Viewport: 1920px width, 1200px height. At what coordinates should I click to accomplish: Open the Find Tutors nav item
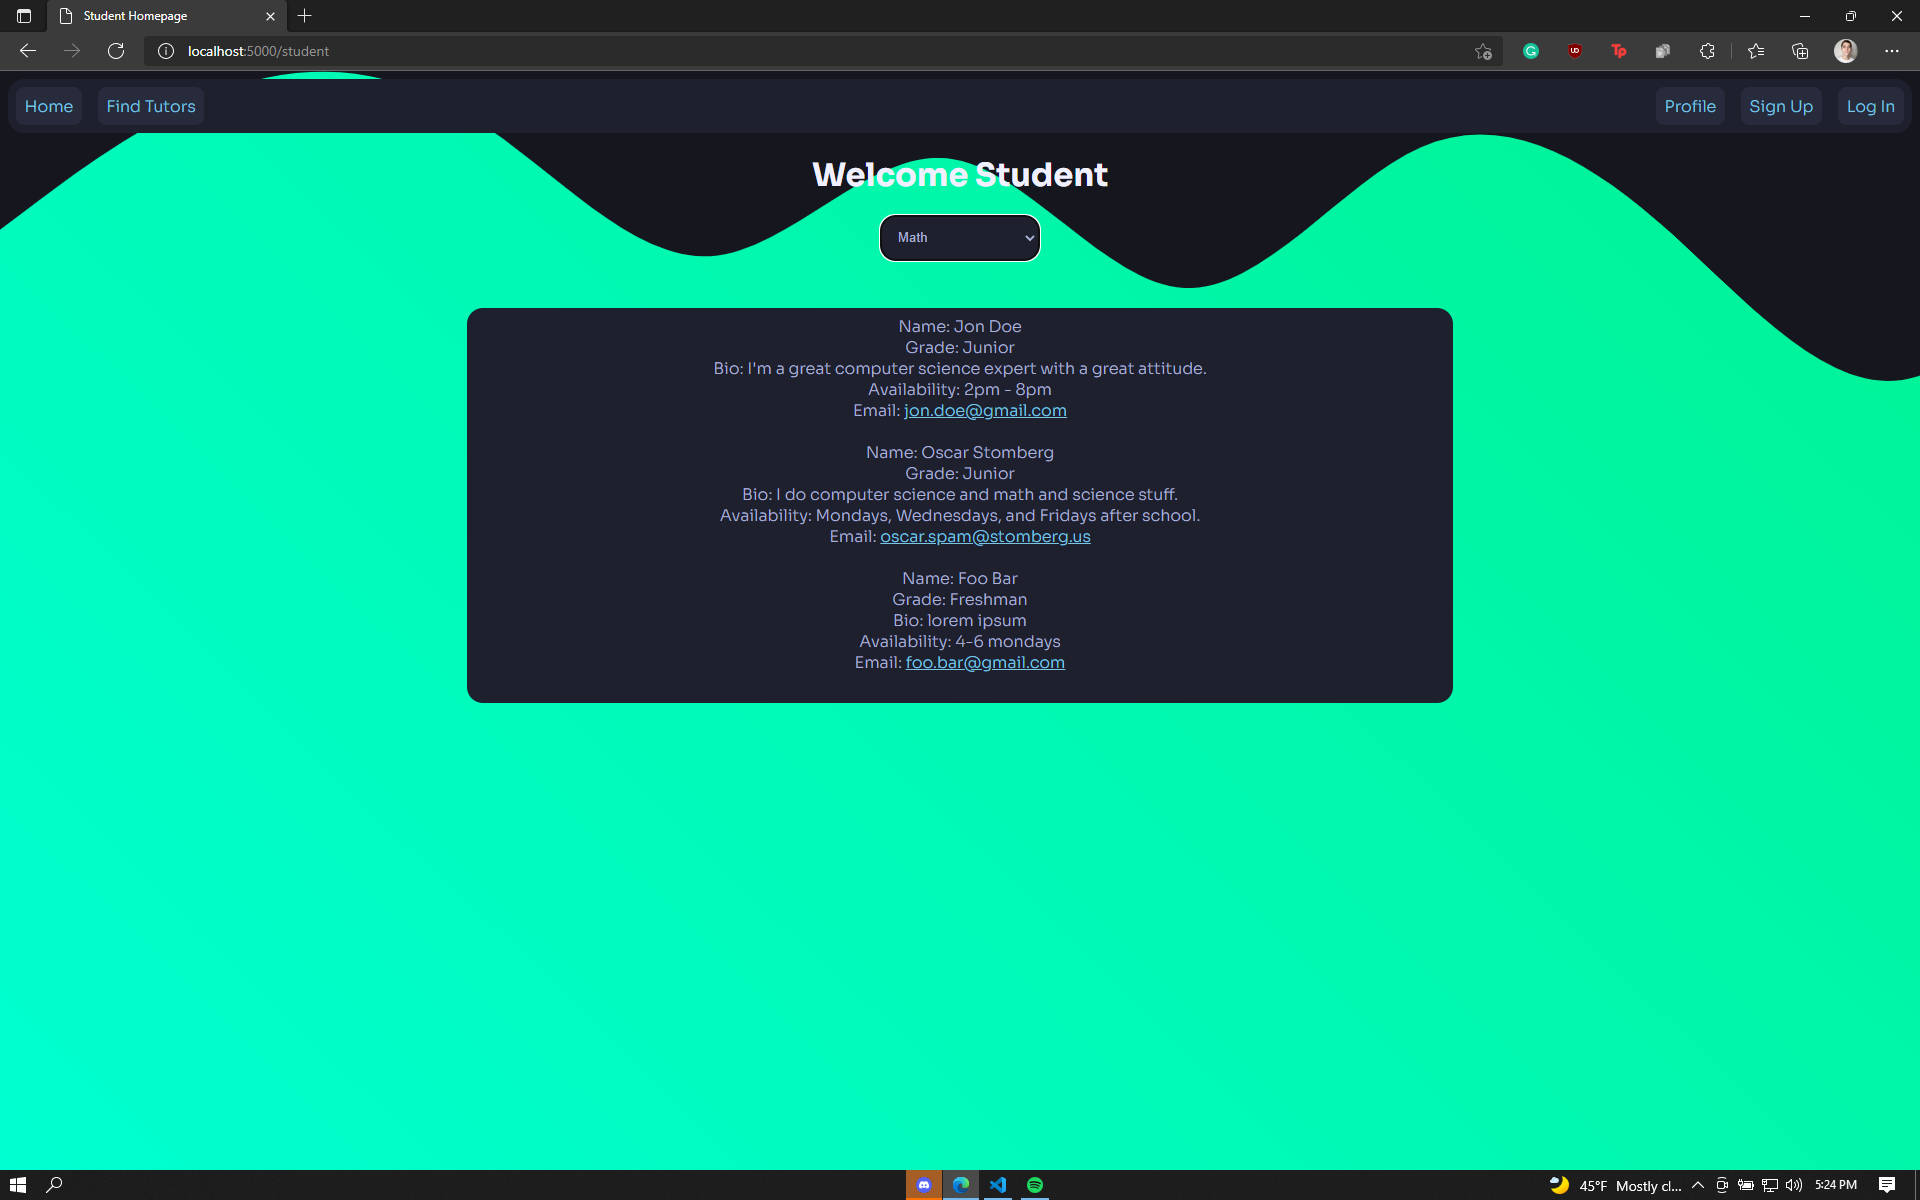[151, 106]
